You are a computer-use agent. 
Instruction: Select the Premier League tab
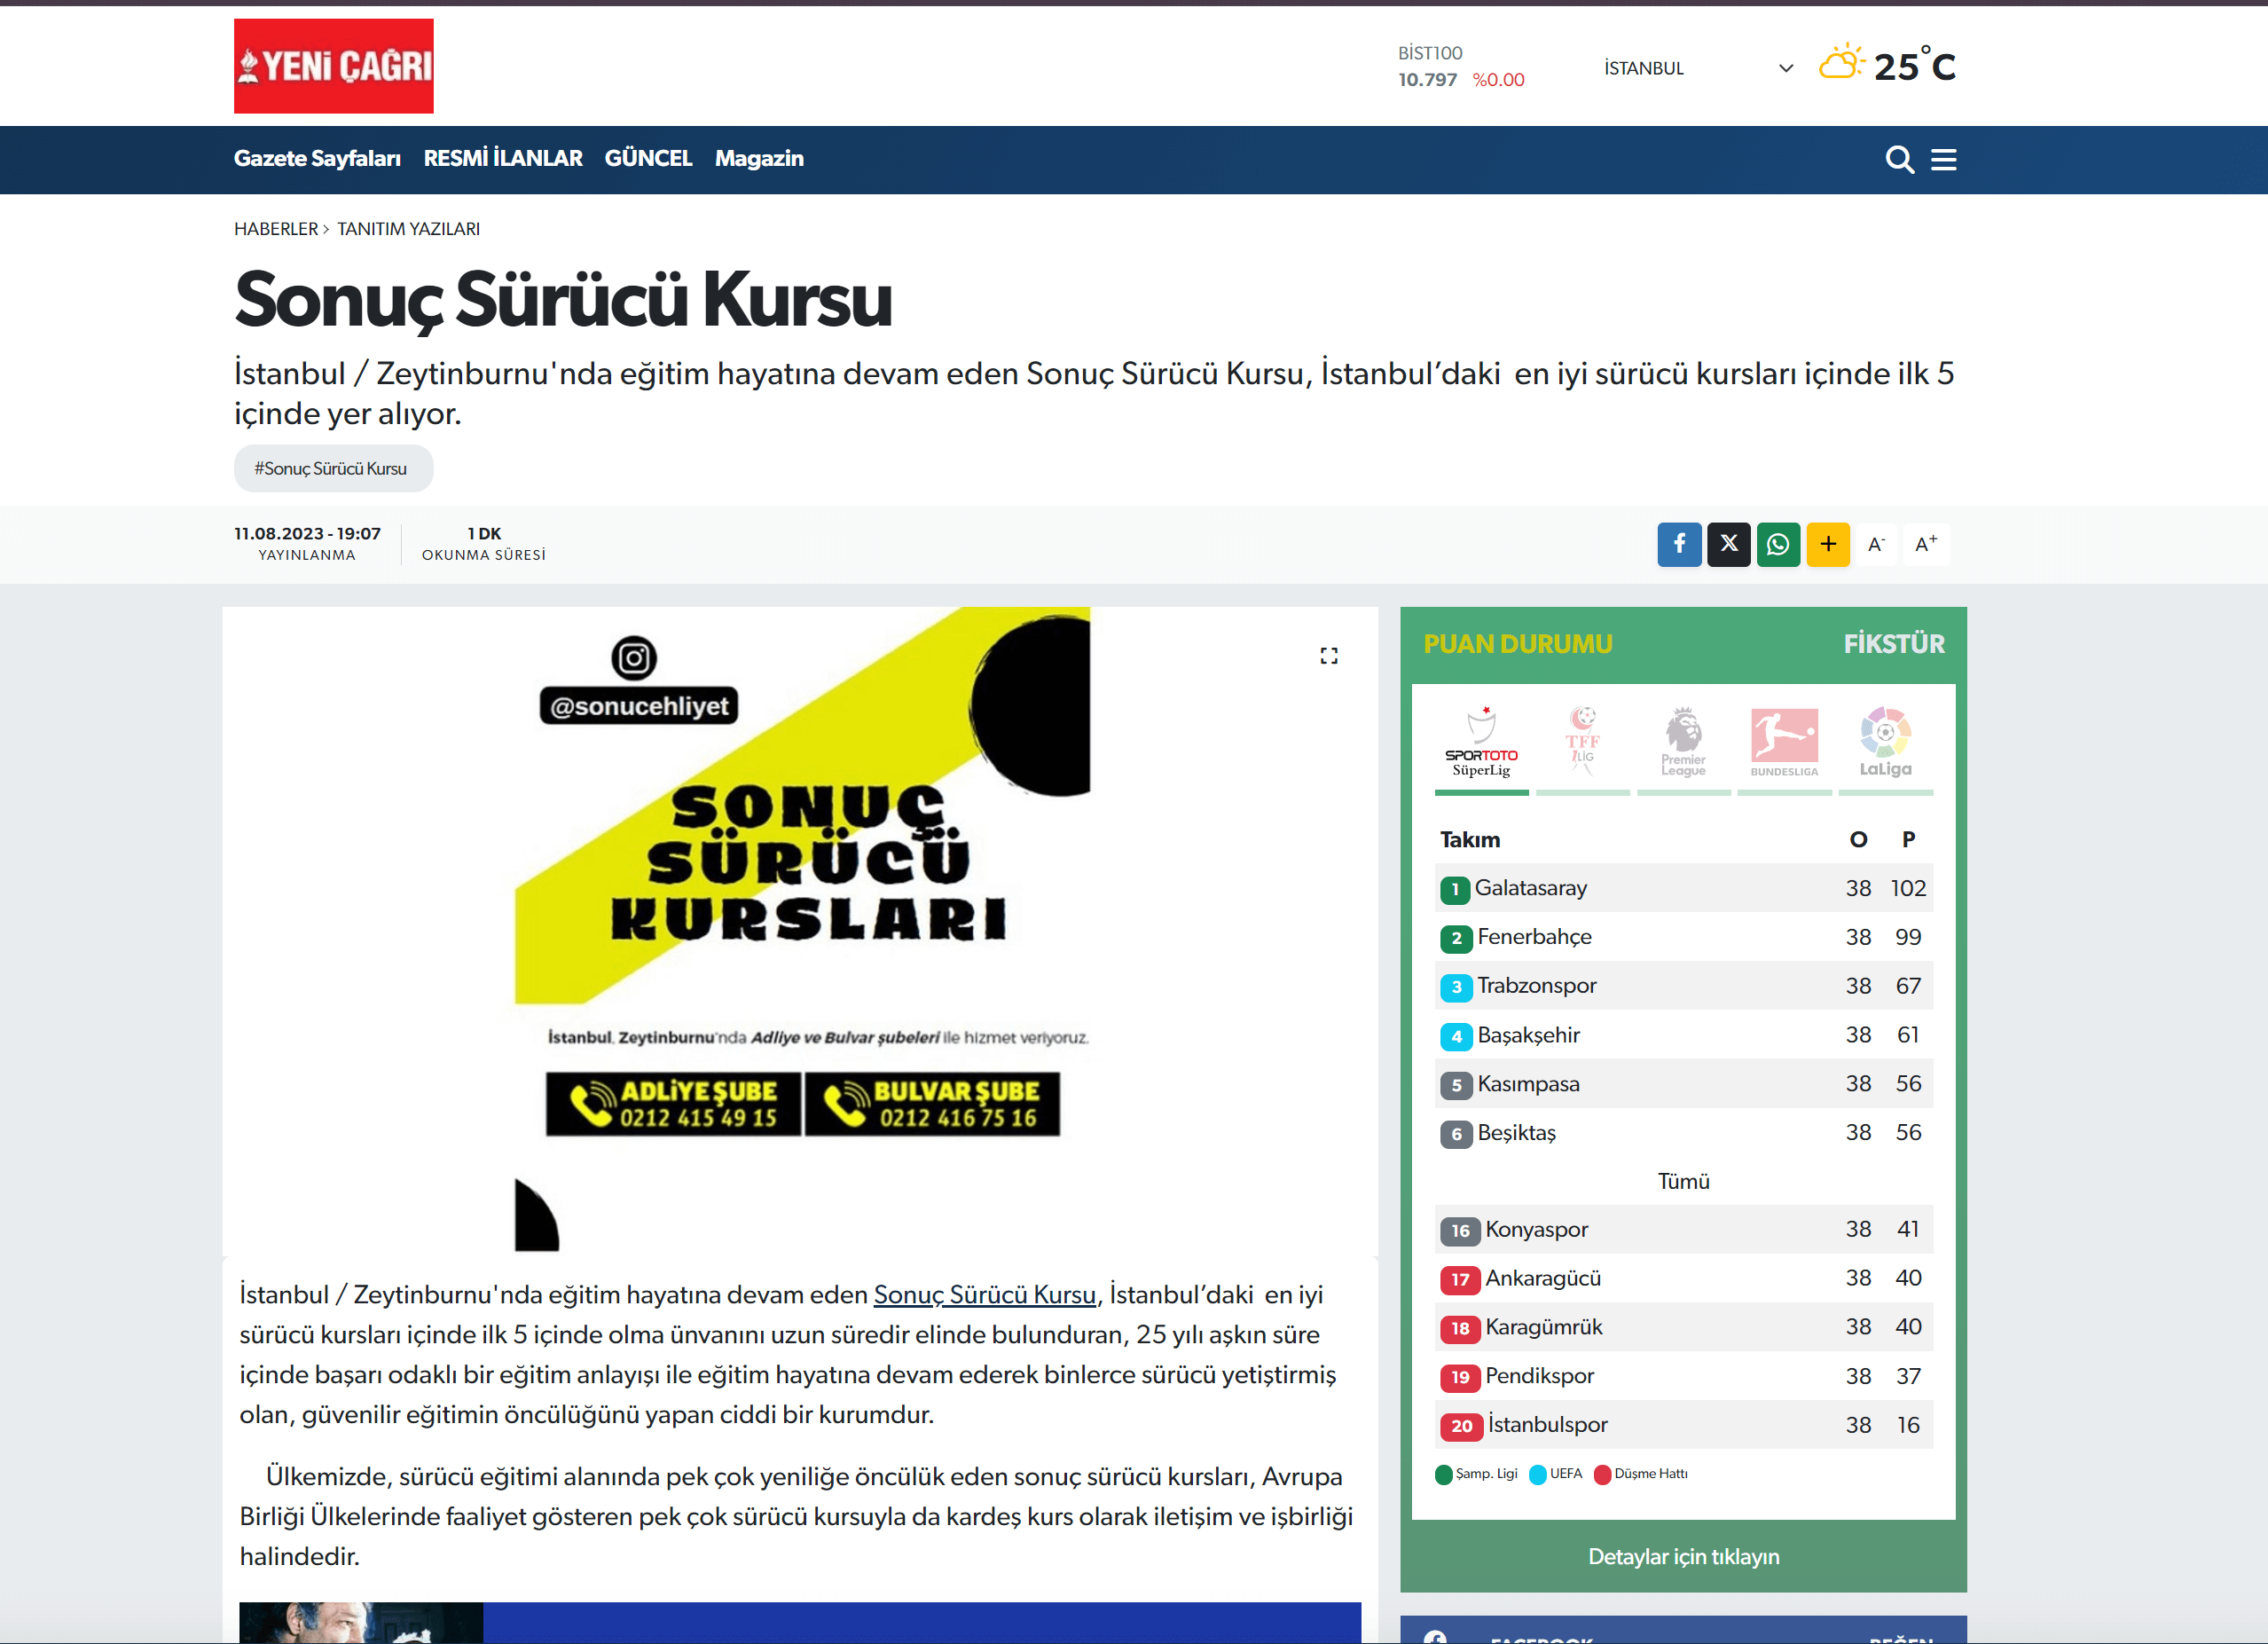click(1683, 748)
